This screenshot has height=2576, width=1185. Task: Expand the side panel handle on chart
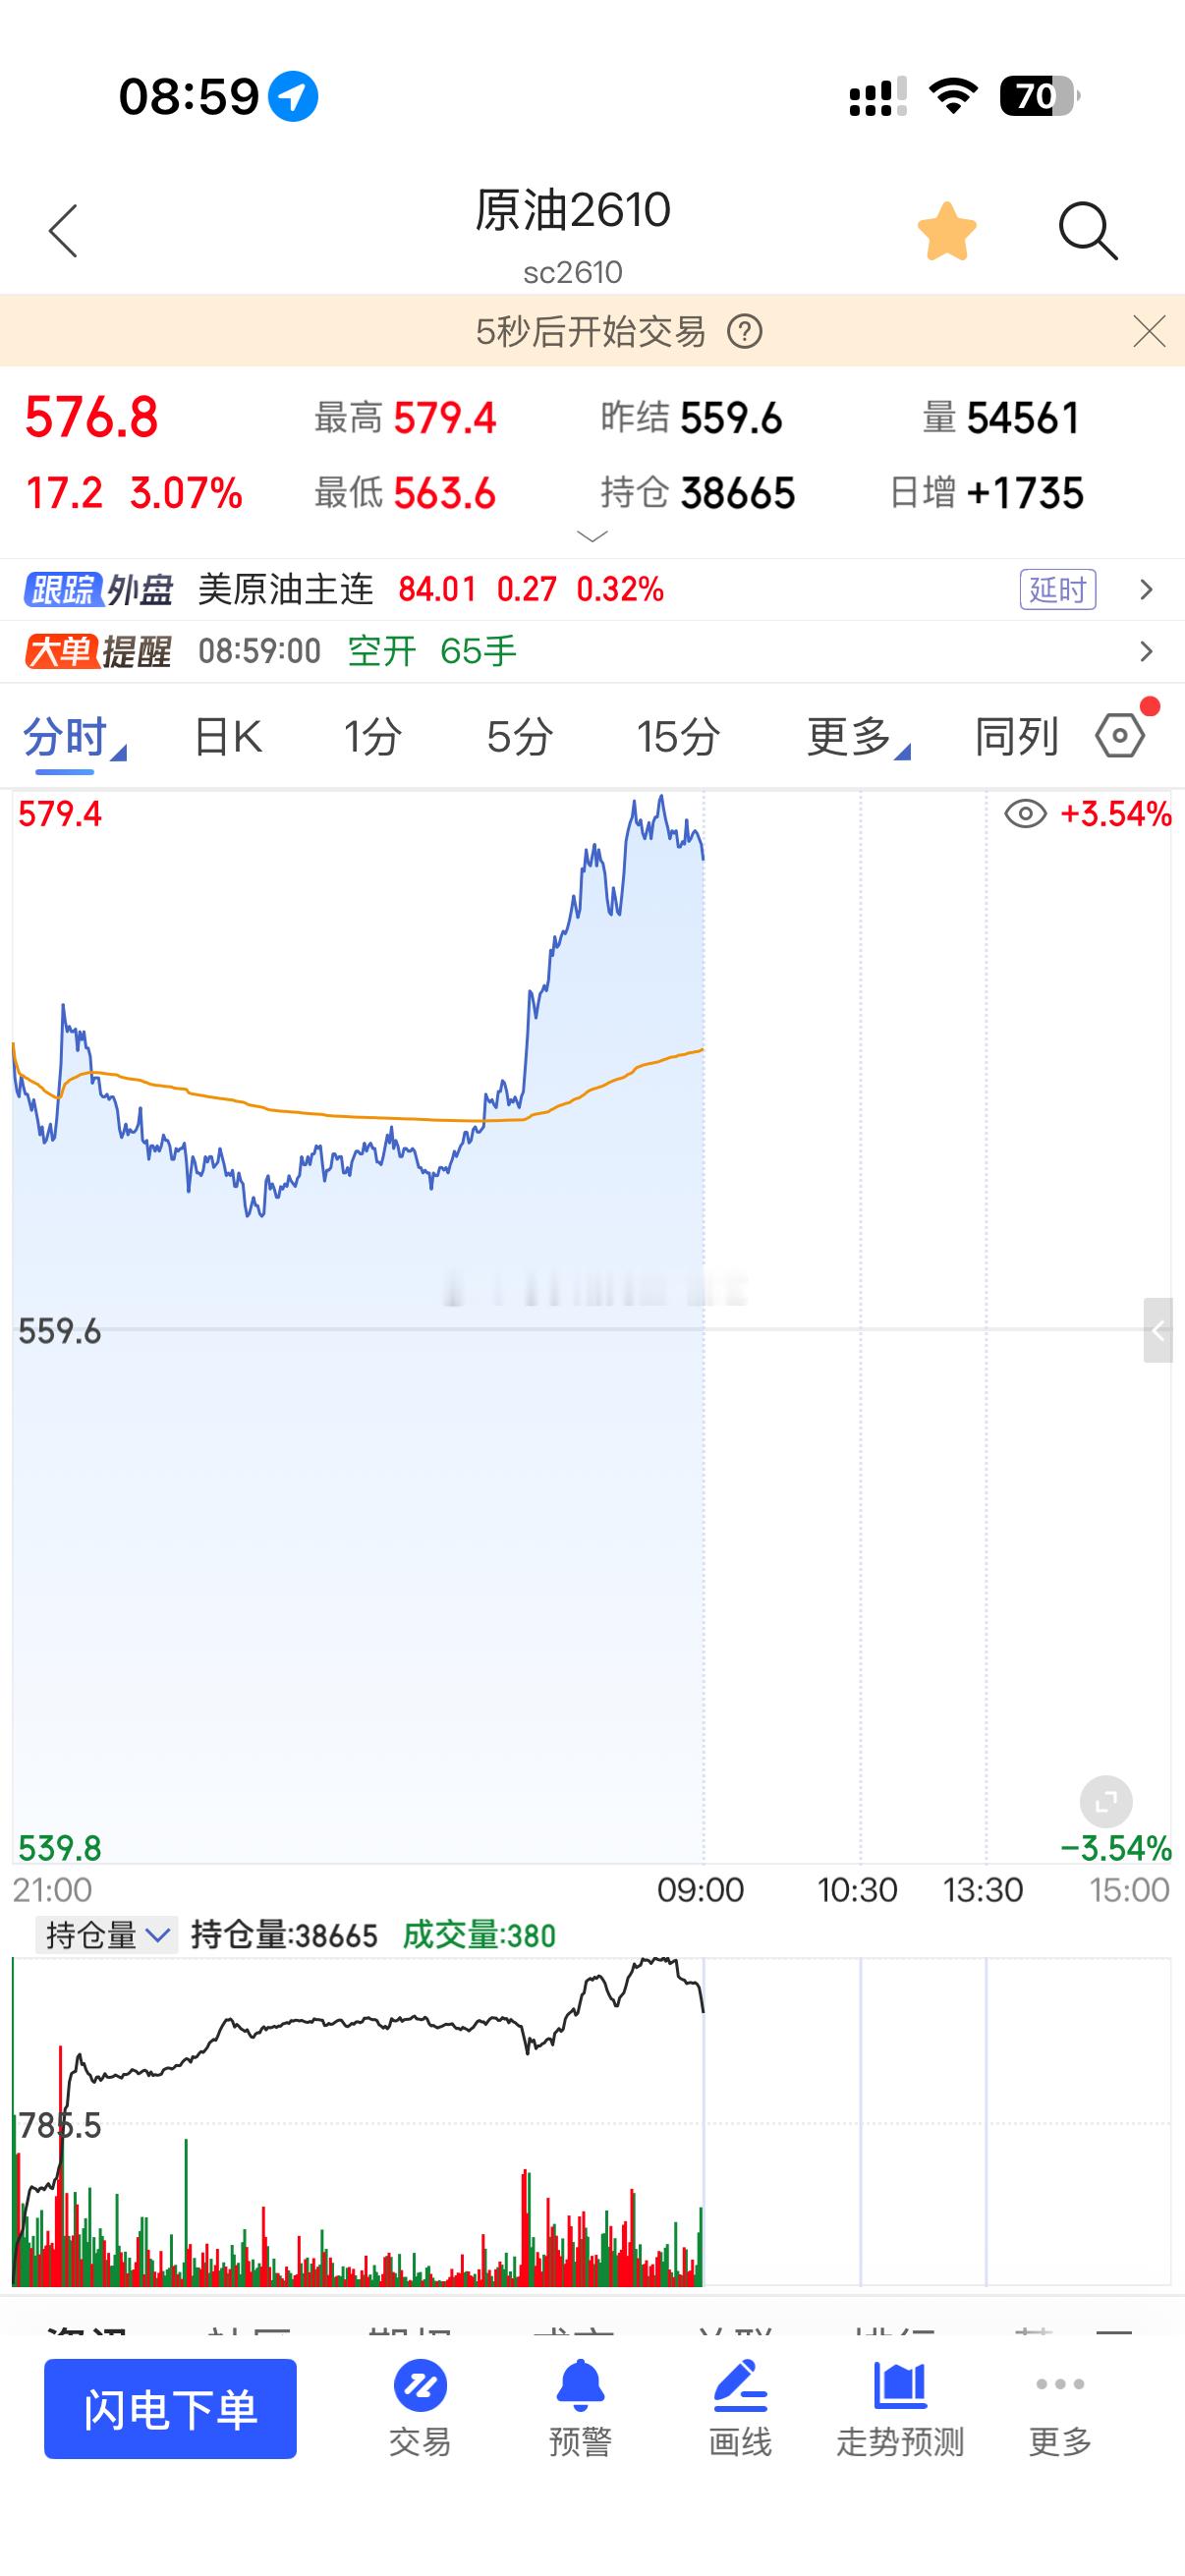tap(1158, 1330)
